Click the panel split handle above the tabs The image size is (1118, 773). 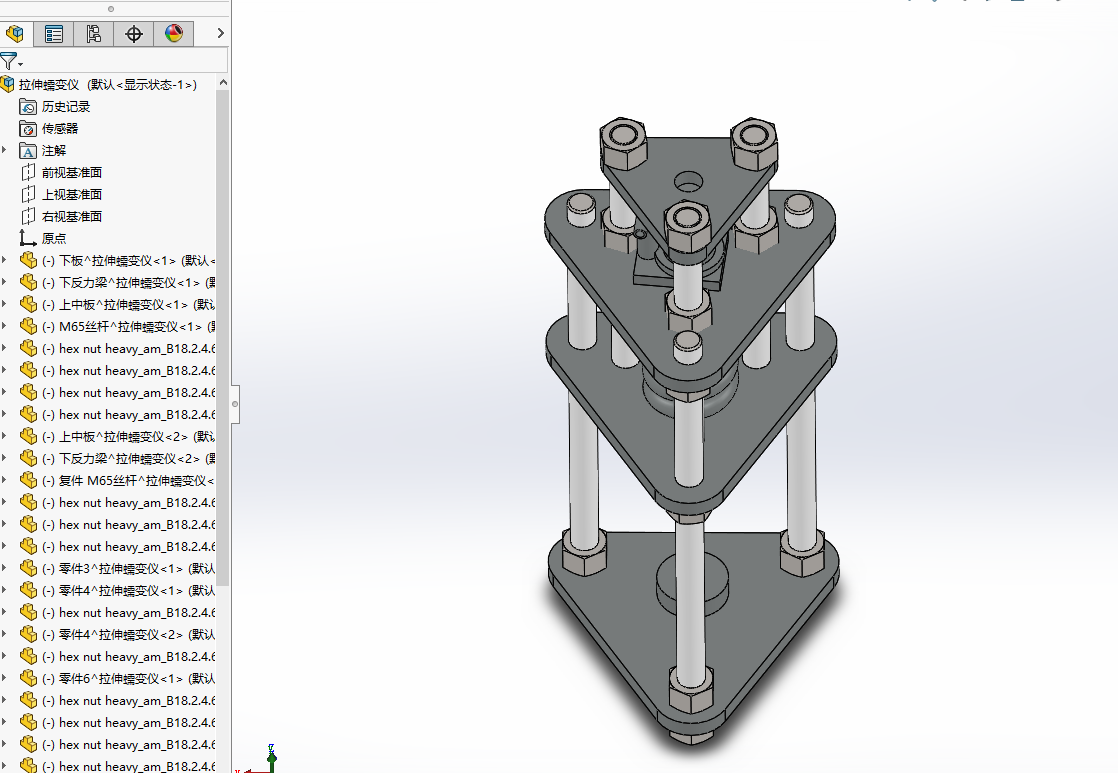pos(111,9)
